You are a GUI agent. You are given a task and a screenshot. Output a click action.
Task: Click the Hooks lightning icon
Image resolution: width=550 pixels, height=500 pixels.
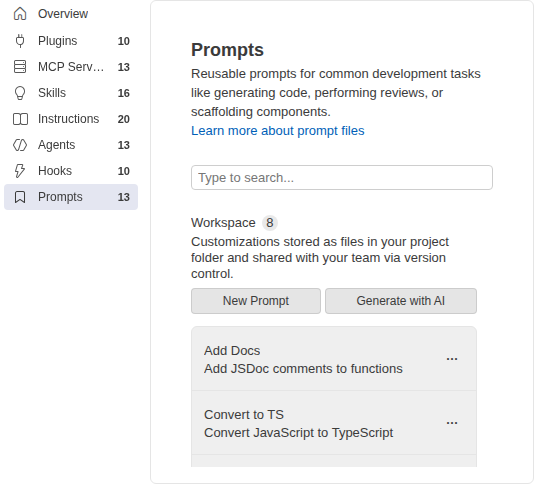pos(20,171)
